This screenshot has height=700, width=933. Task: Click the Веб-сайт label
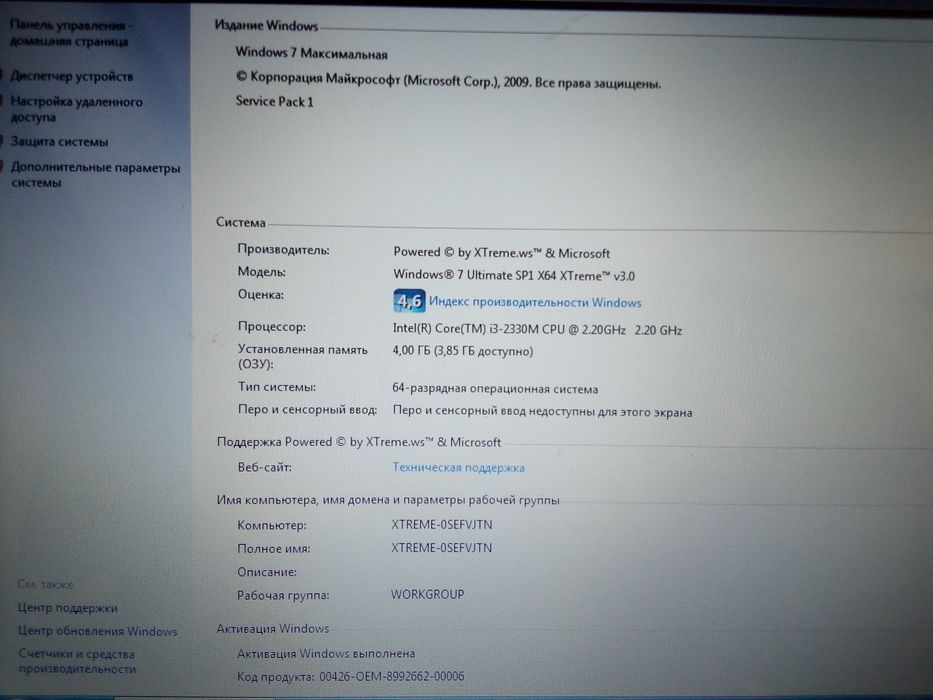264,467
